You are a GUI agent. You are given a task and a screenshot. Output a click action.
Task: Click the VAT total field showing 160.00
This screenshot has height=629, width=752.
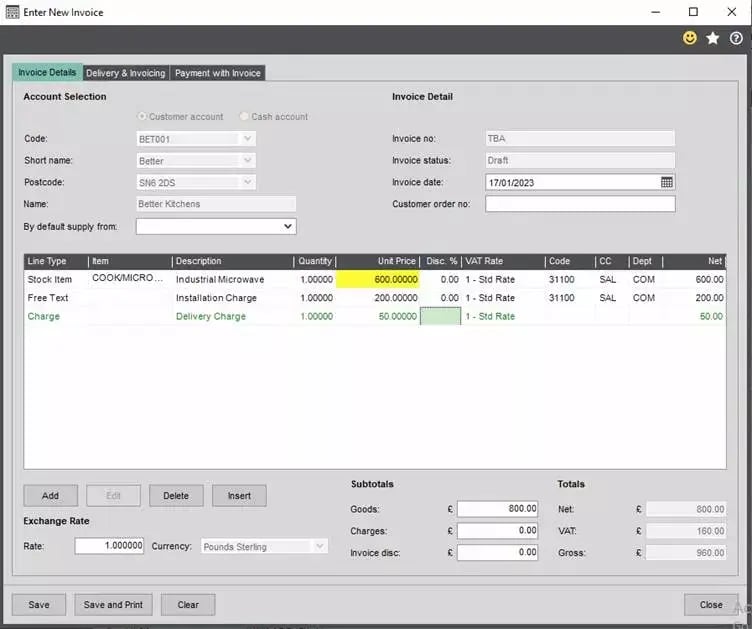click(686, 531)
